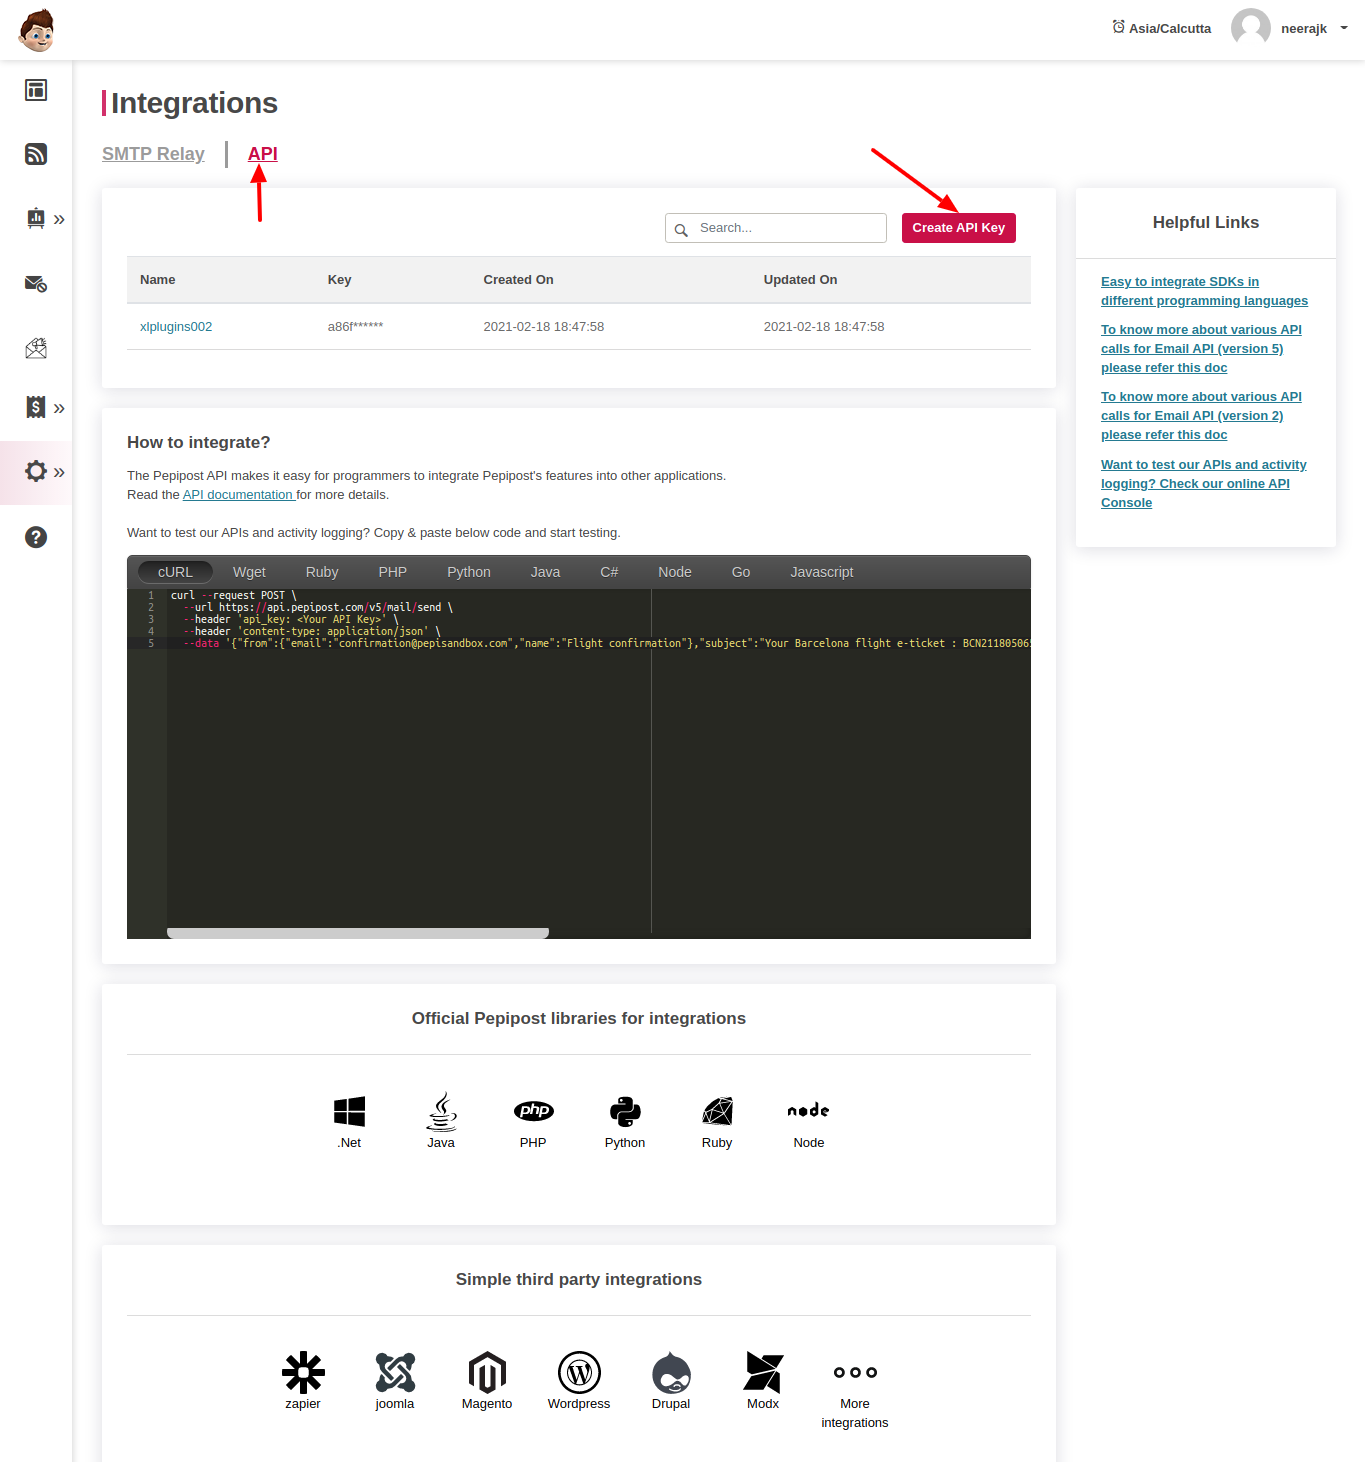Viewport: 1365px width, 1462px height.
Task: Open the Java library icon
Action: [441, 1111]
